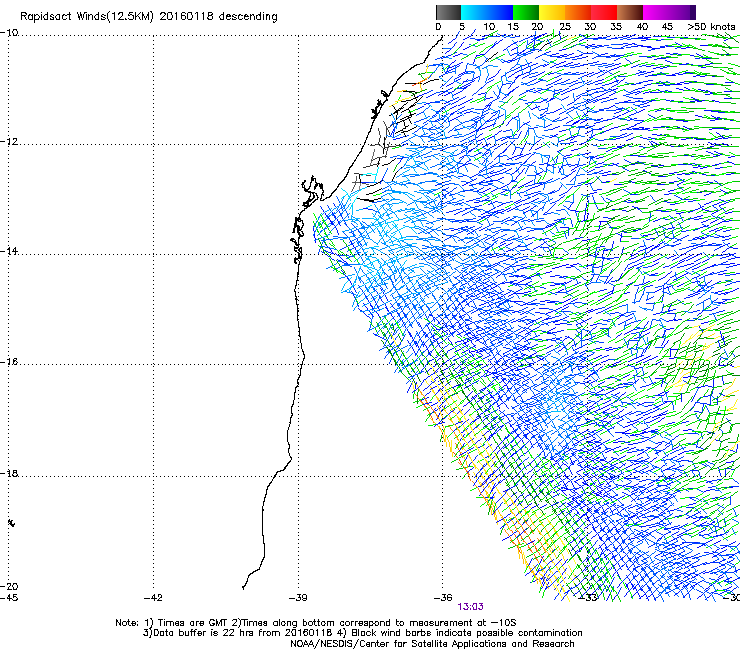Click the magenta 40-45 knots legend color
This screenshot has height=650, width=740.
click(x=656, y=12)
